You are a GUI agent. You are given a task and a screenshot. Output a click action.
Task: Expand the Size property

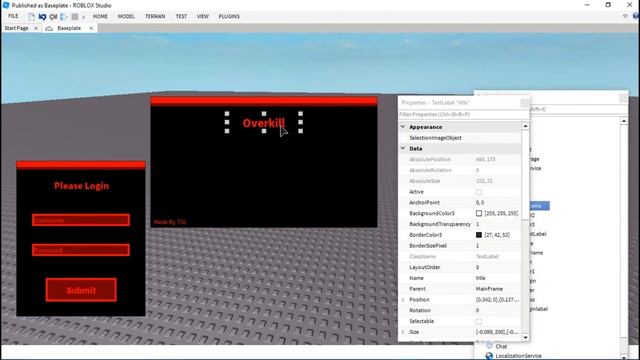(403, 332)
